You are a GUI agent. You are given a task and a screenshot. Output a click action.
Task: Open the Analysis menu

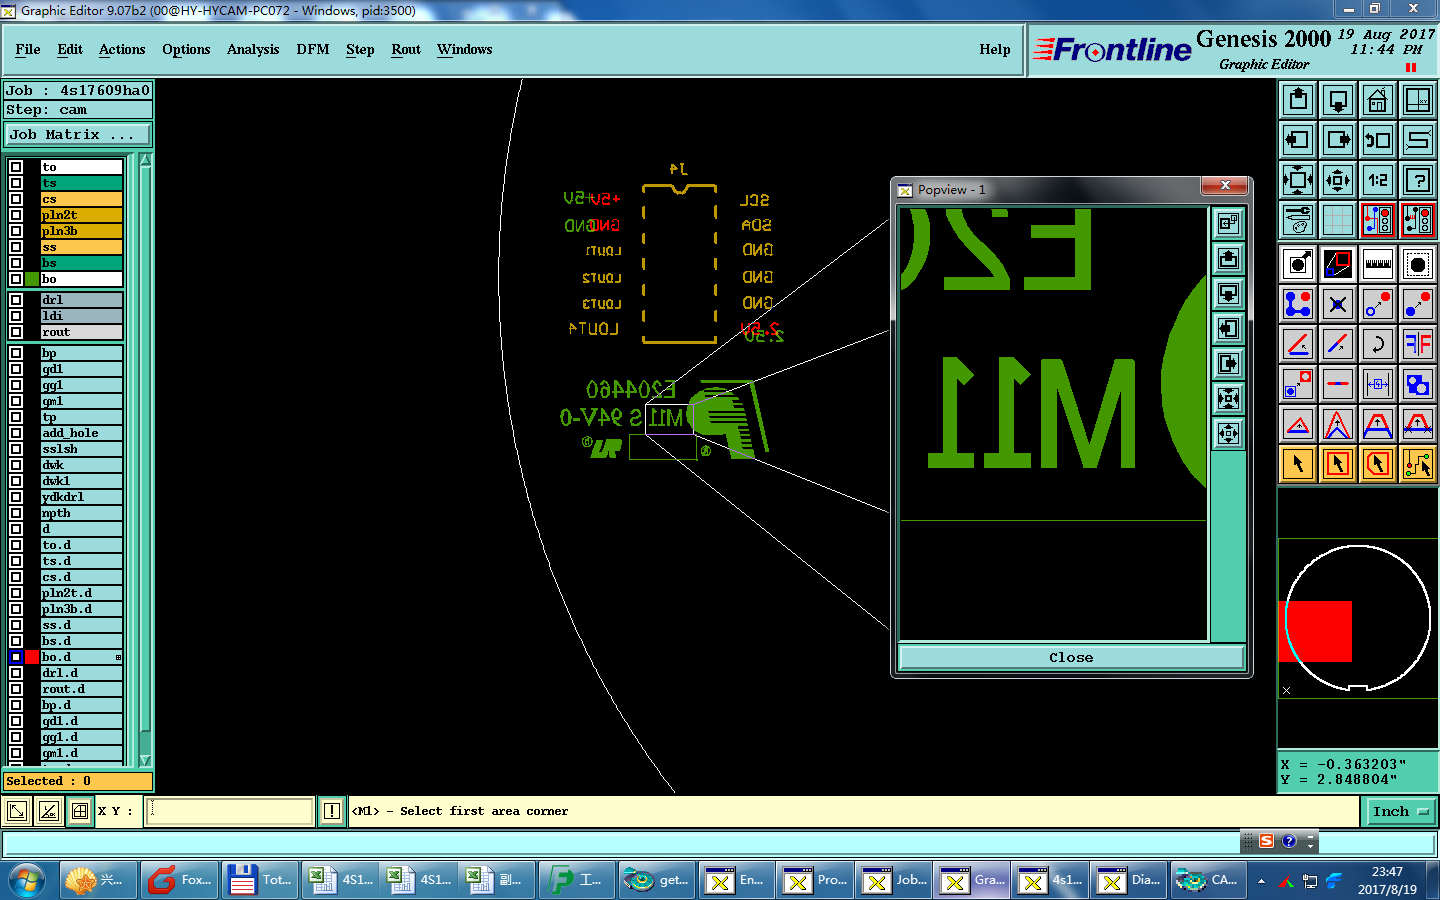click(253, 50)
